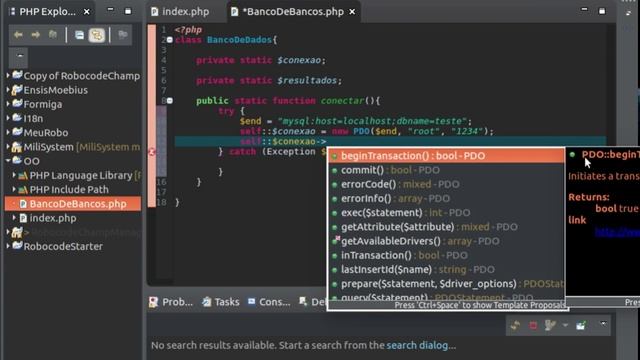
Task: Choose prepare($statement, $driver_options) from the list
Action: (x=446, y=284)
